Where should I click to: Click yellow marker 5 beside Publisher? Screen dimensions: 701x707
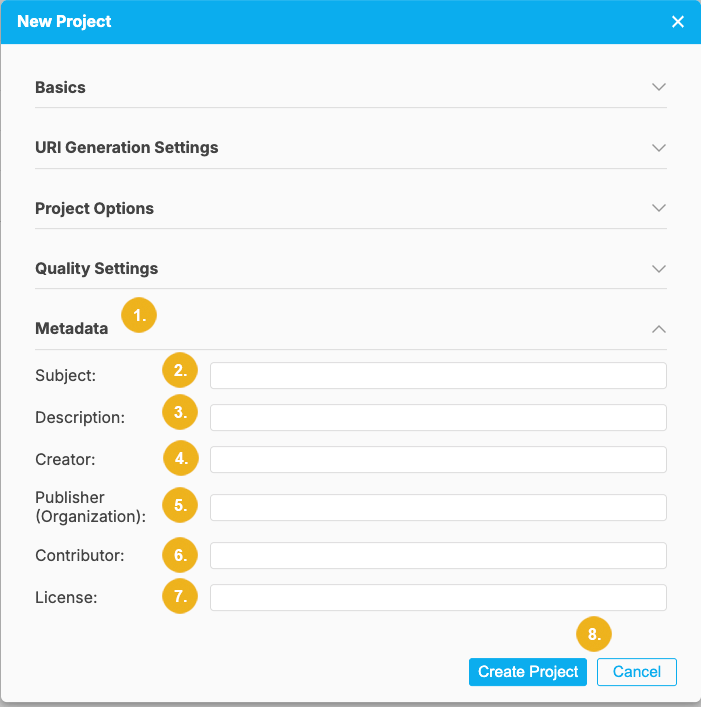click(180, 505)
